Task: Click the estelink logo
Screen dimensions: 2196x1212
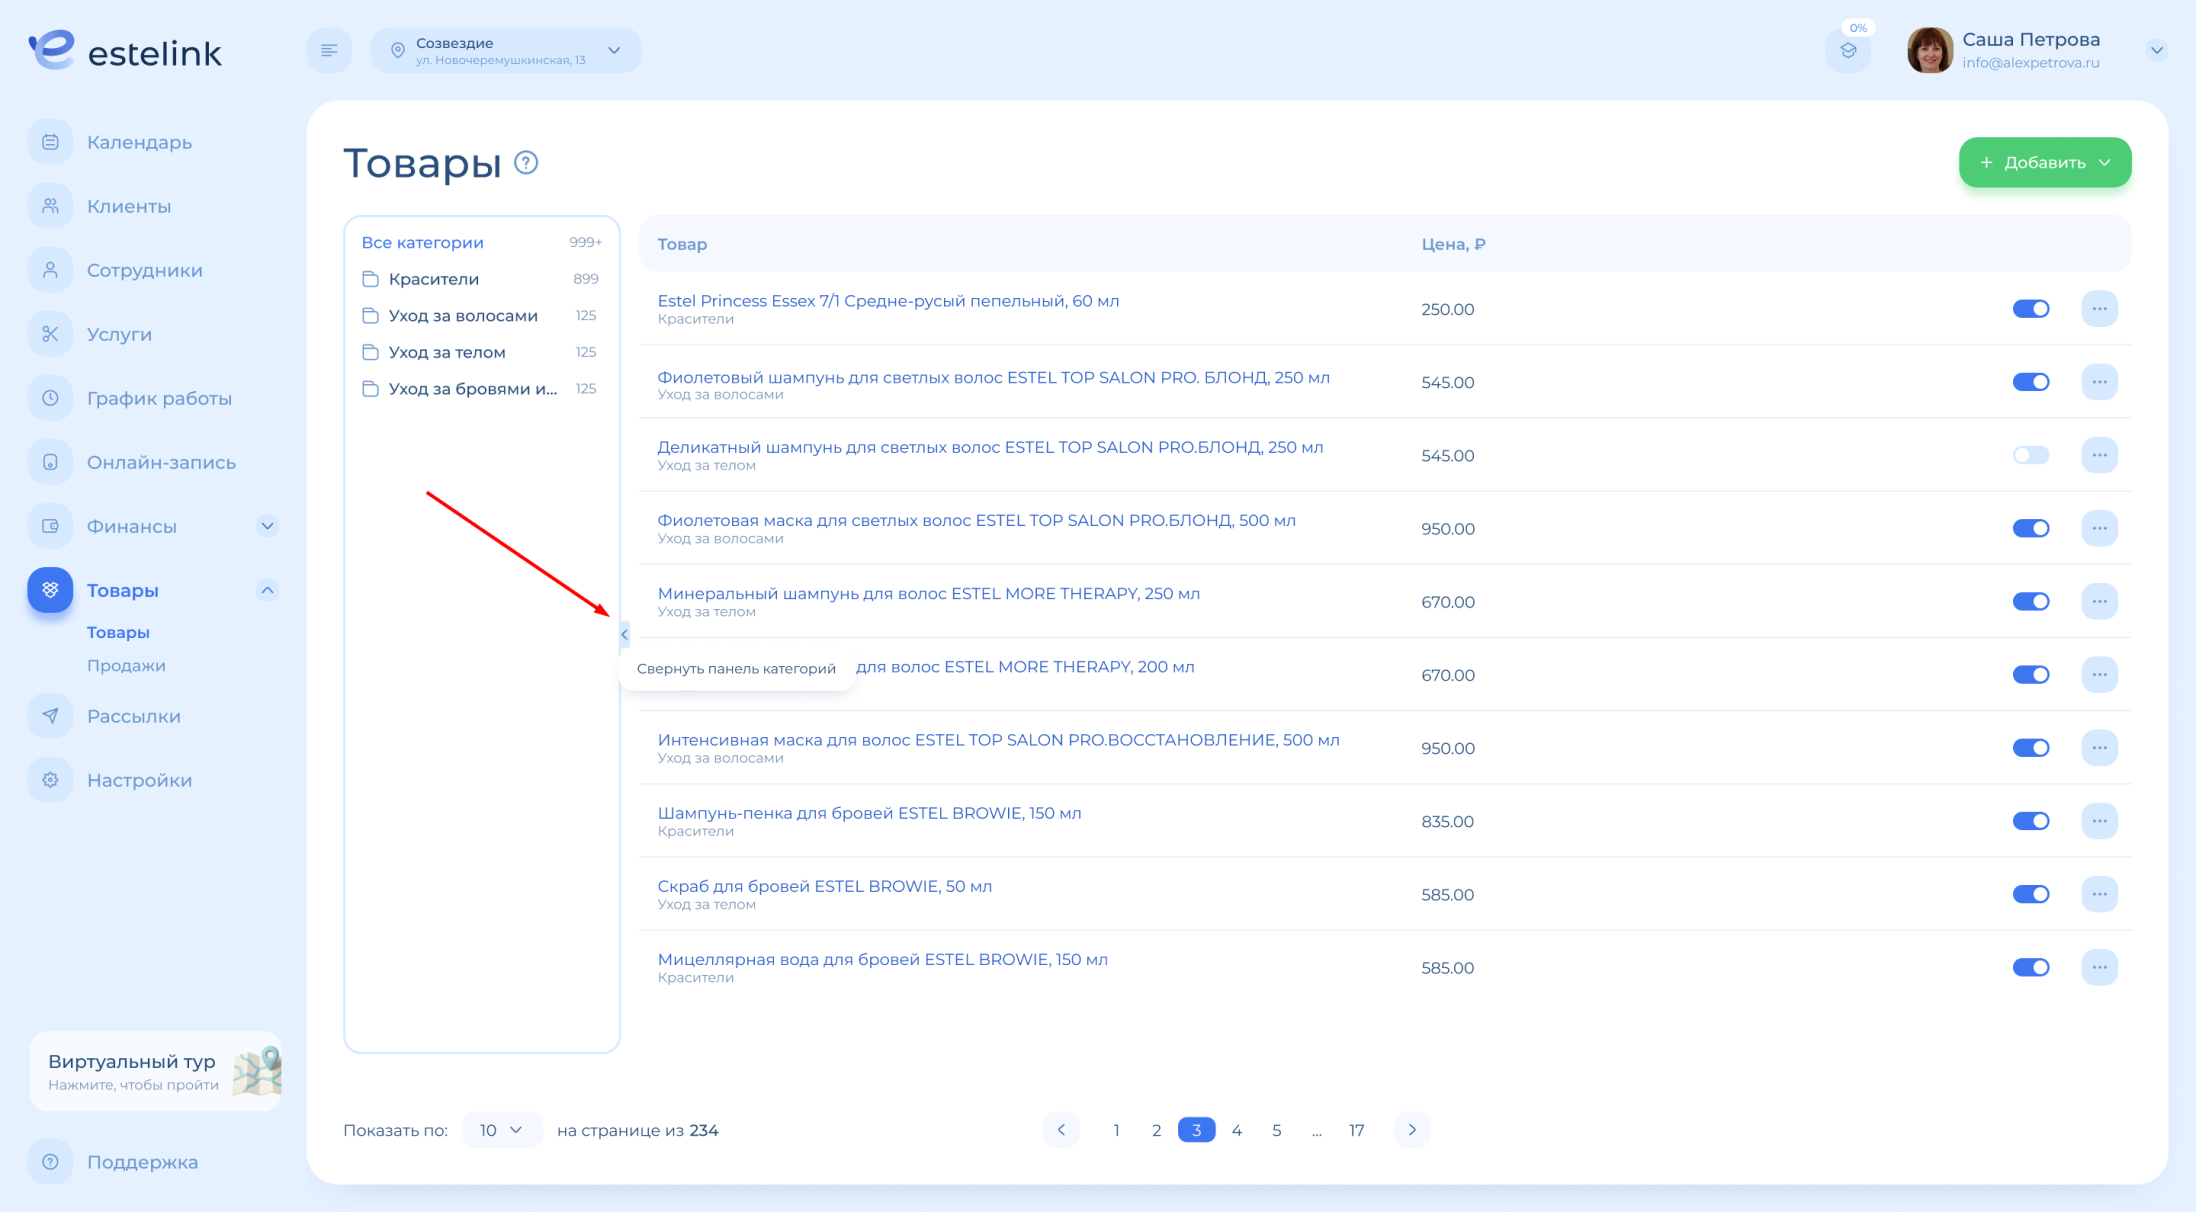Action: coord(125,50)
